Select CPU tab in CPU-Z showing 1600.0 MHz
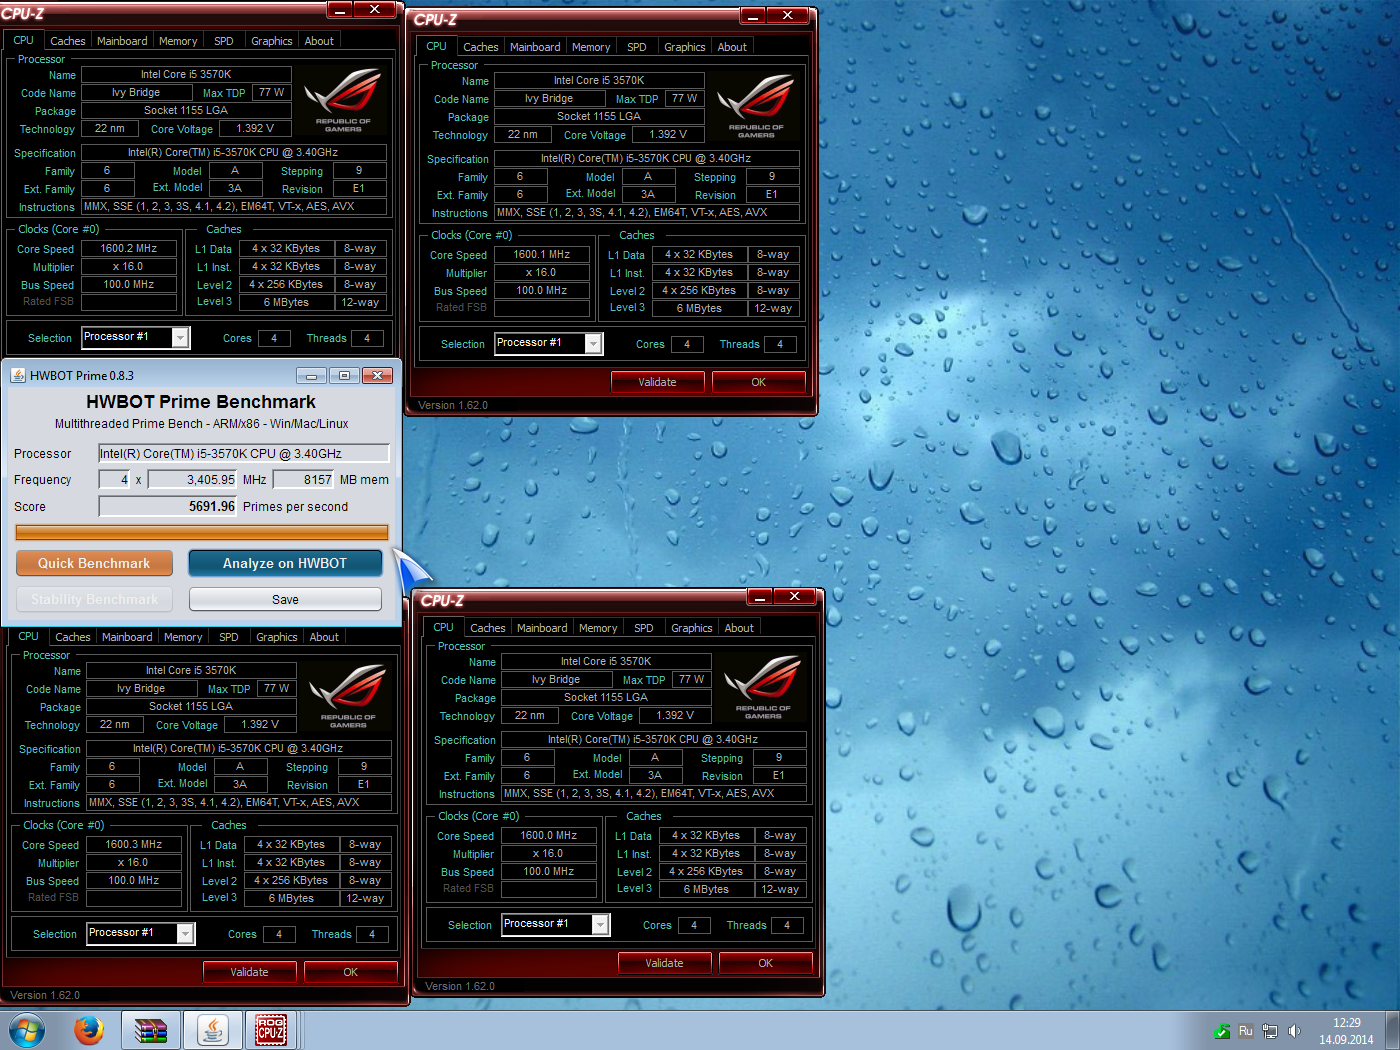The width and height of the screenshot is (1400, 1050). (443, 627)
